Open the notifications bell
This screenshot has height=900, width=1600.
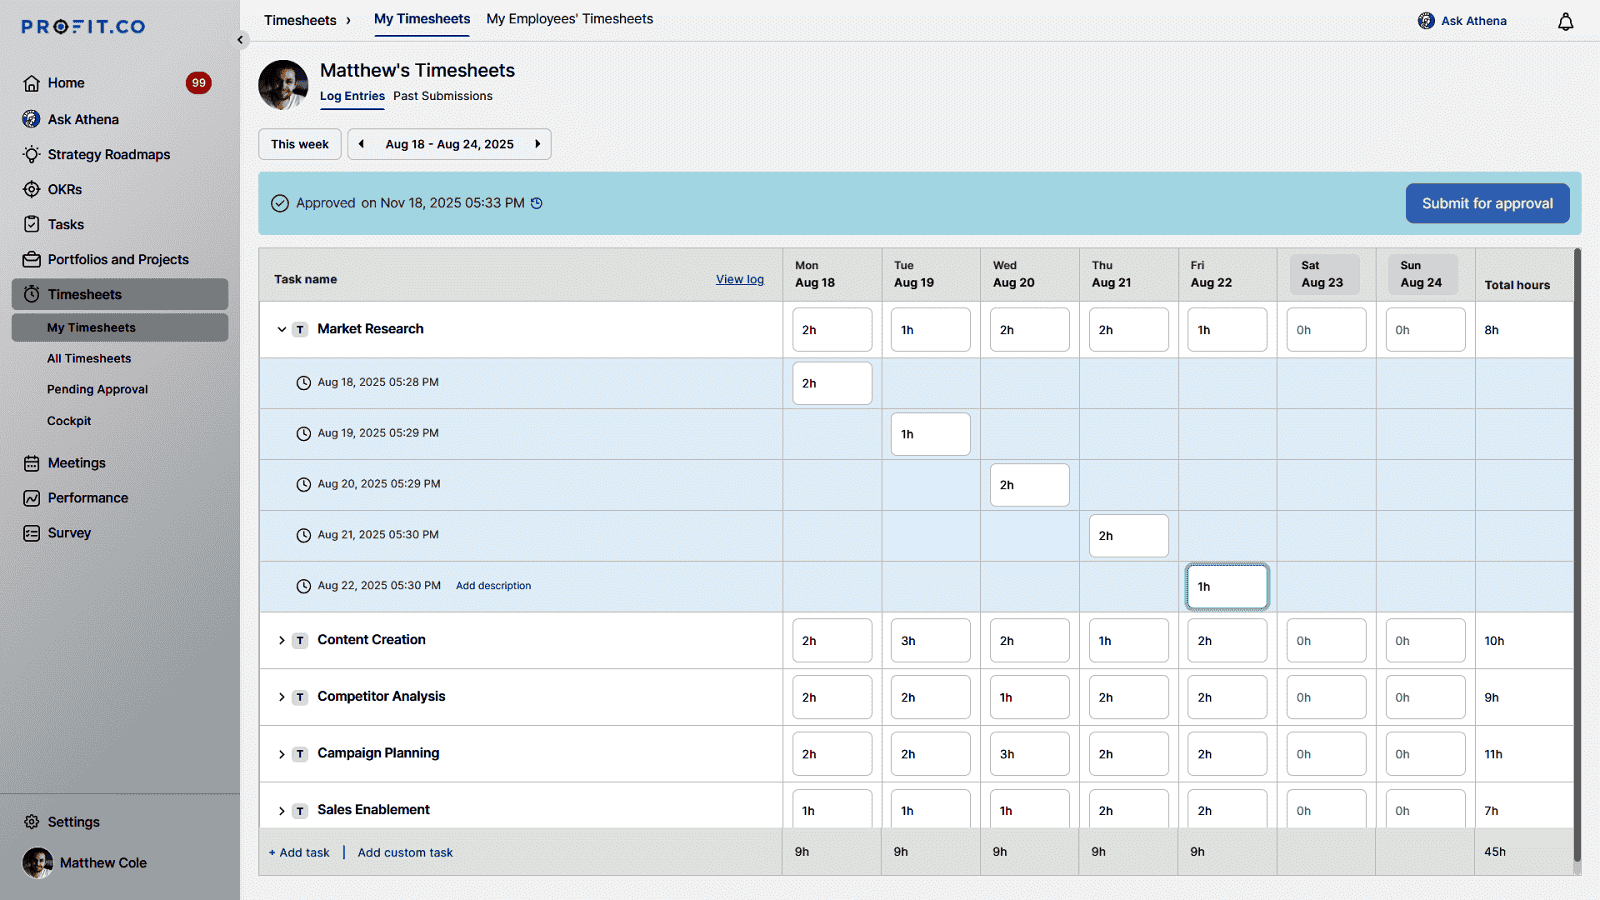[x=1565, y=22]
